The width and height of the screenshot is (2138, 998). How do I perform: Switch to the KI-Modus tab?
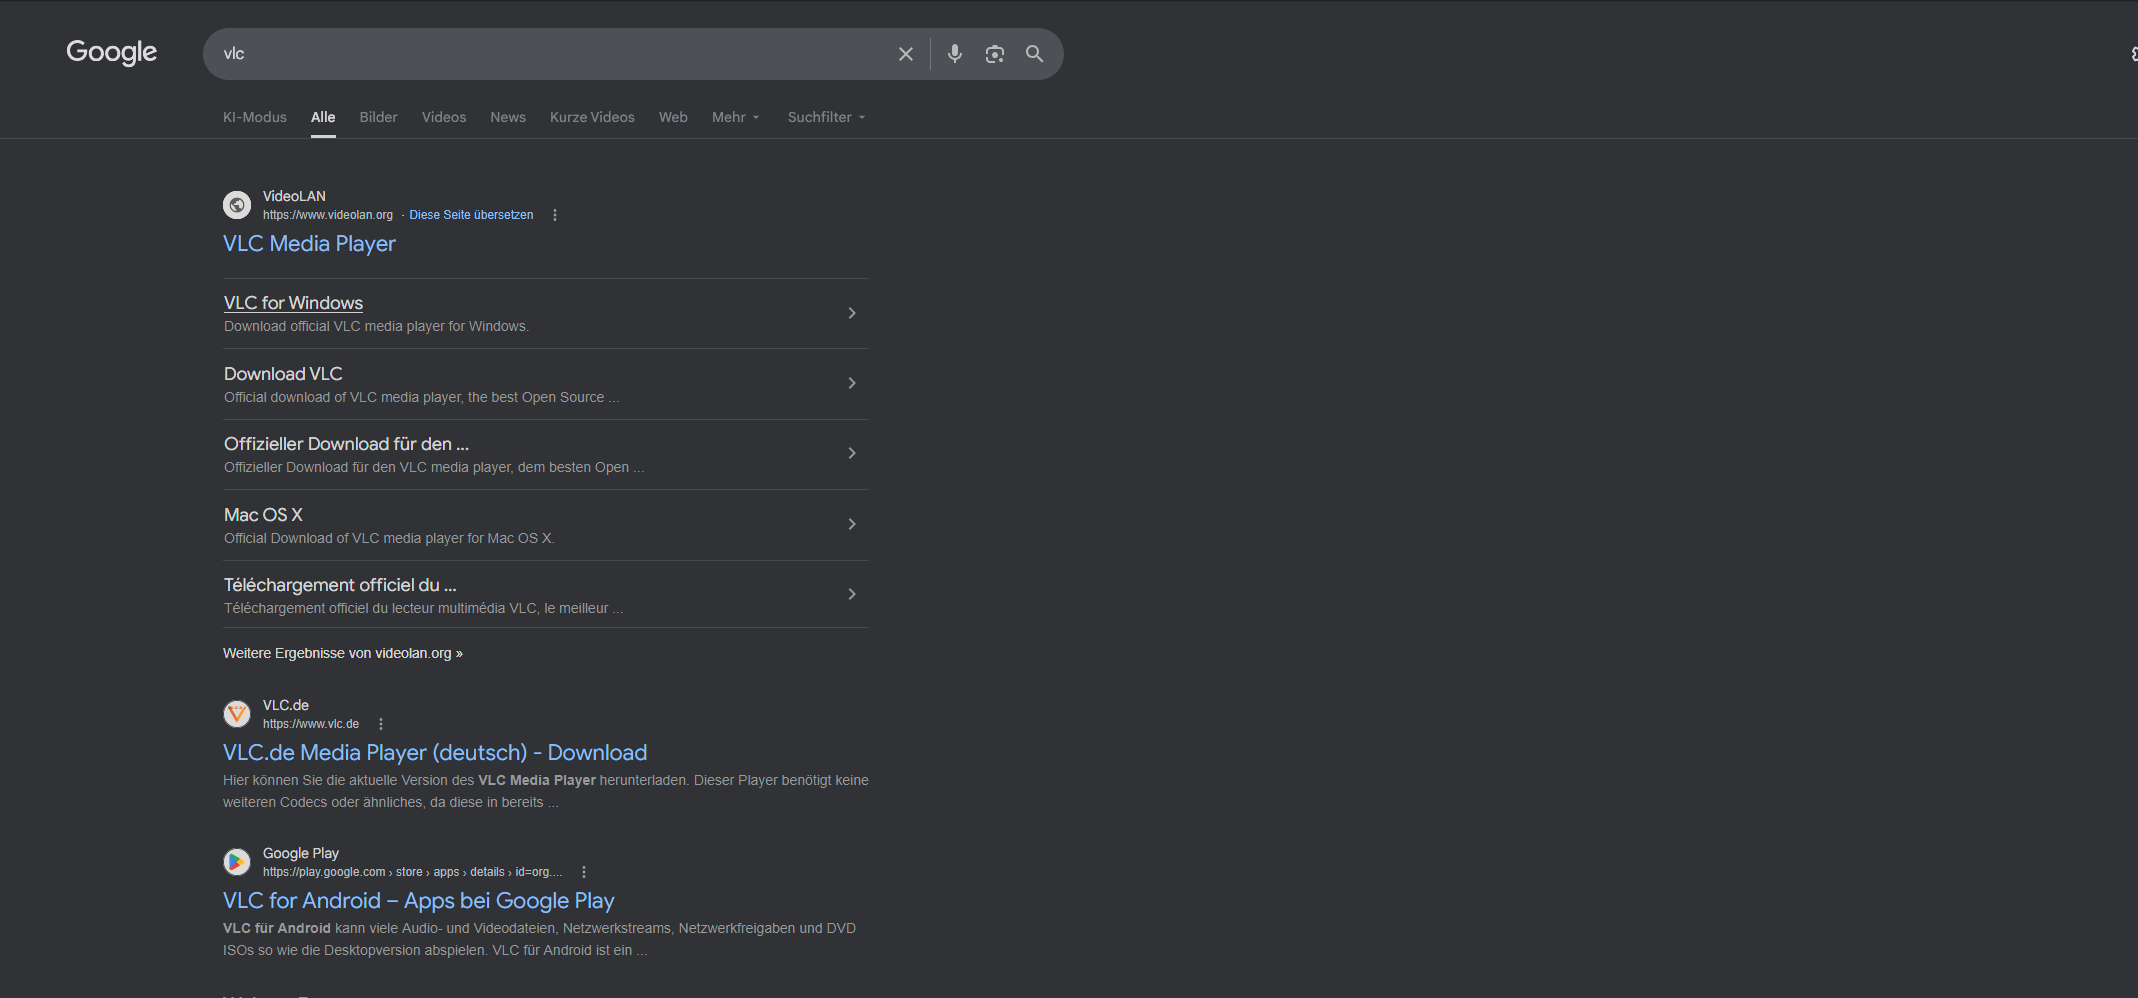click(x=255, y=117)
